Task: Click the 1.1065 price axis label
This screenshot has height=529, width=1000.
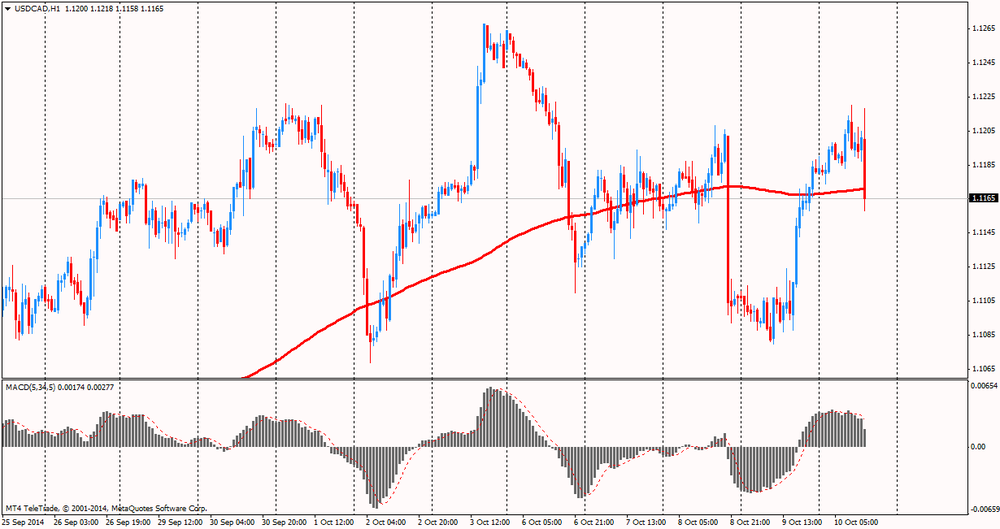Action: point(982,368)
